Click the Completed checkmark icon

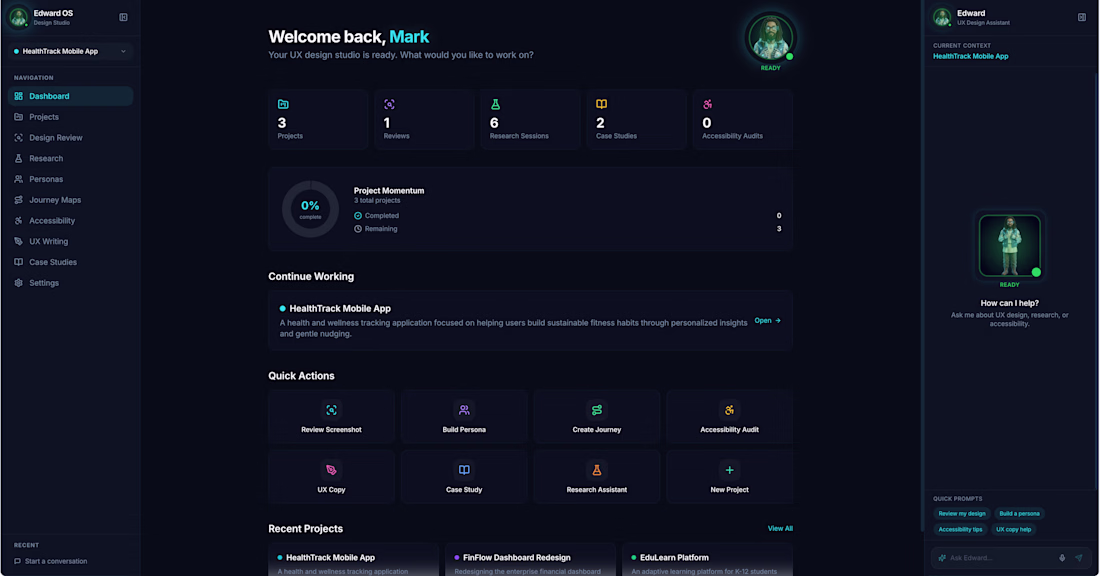[x=358, y=216]
